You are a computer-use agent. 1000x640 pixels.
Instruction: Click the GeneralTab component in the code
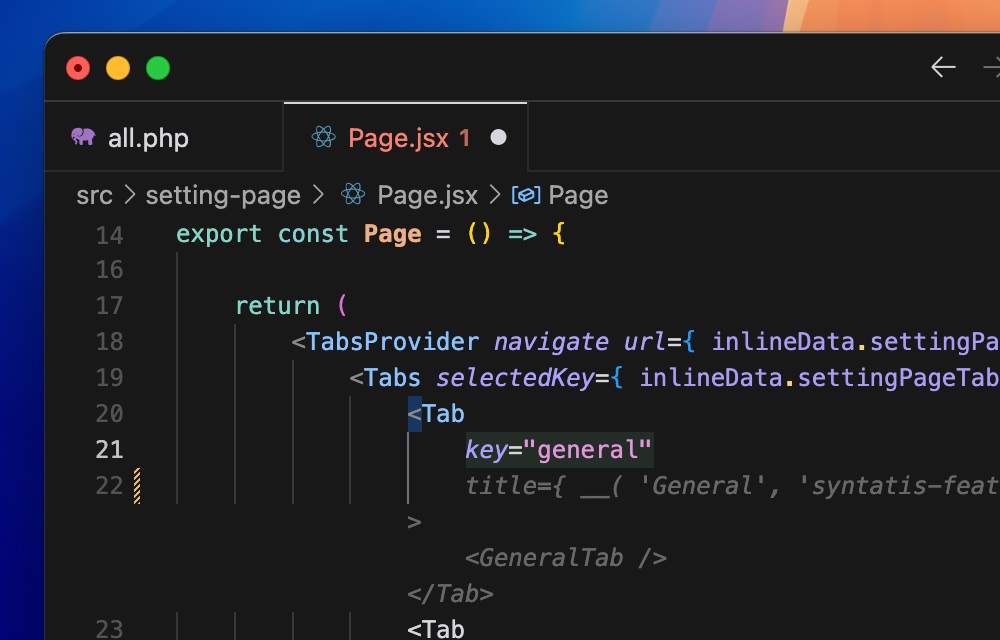pos(550,558)
